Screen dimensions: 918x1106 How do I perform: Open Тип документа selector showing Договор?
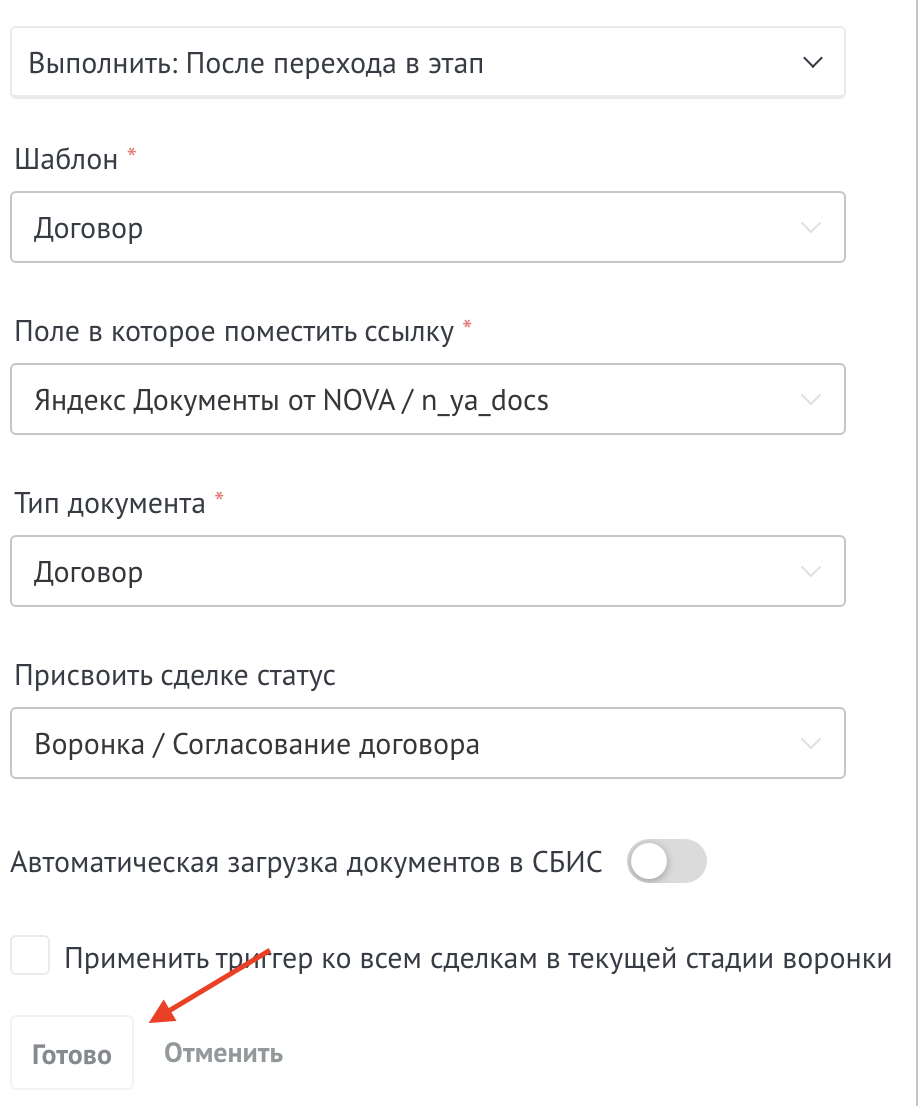[428, 571]
